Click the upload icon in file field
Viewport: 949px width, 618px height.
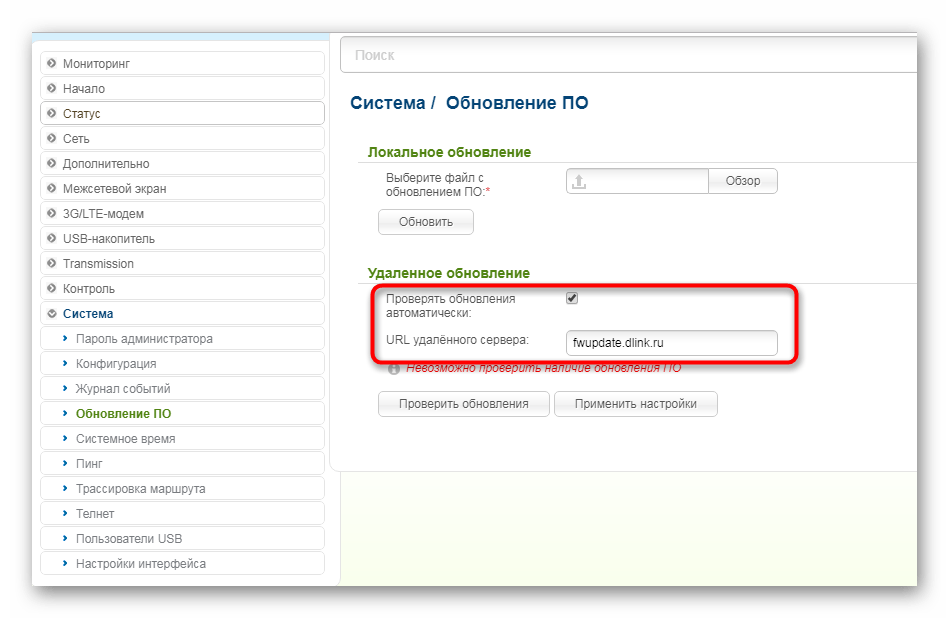[x=580, y=181]
